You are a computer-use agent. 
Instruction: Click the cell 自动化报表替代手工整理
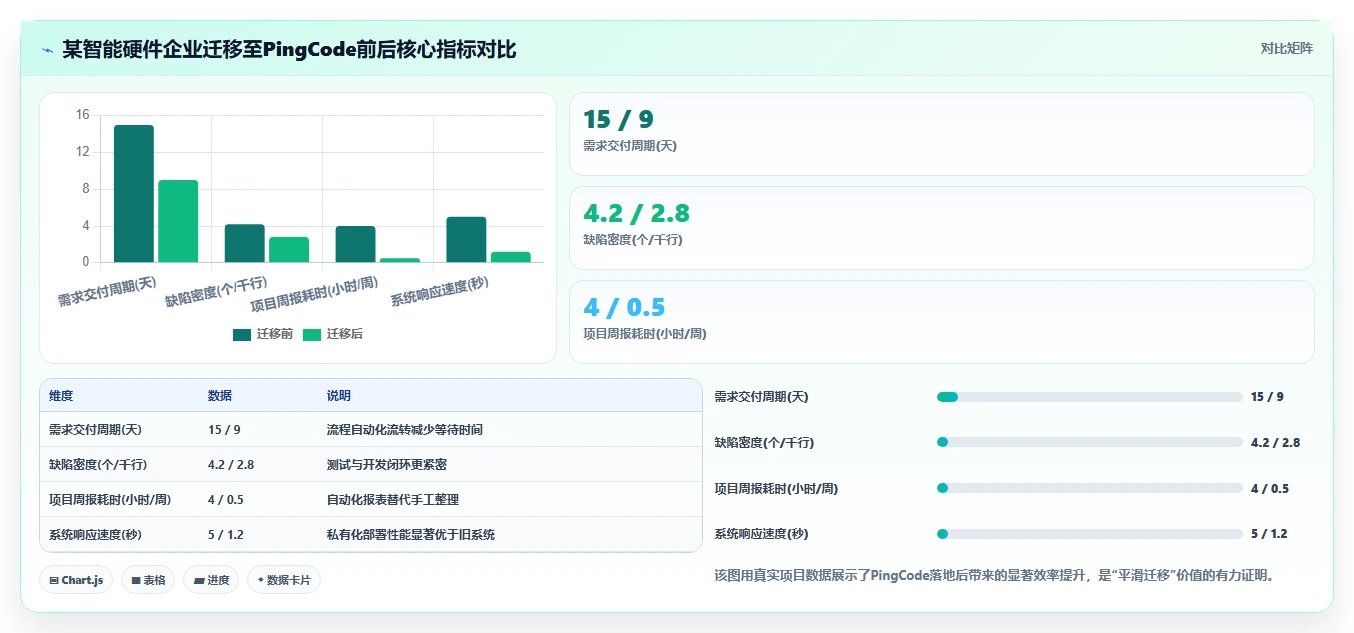click(393, 500)
